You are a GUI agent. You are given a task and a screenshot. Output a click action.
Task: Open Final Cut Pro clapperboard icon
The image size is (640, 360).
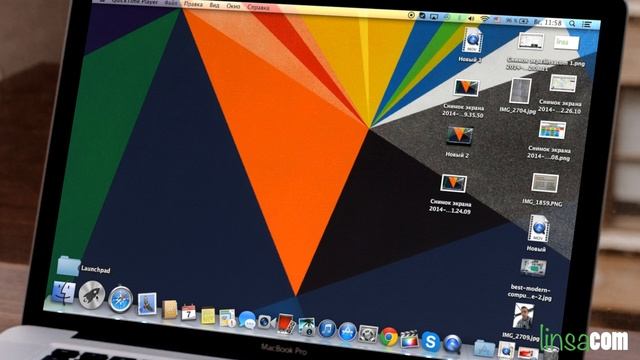point(409,339)
